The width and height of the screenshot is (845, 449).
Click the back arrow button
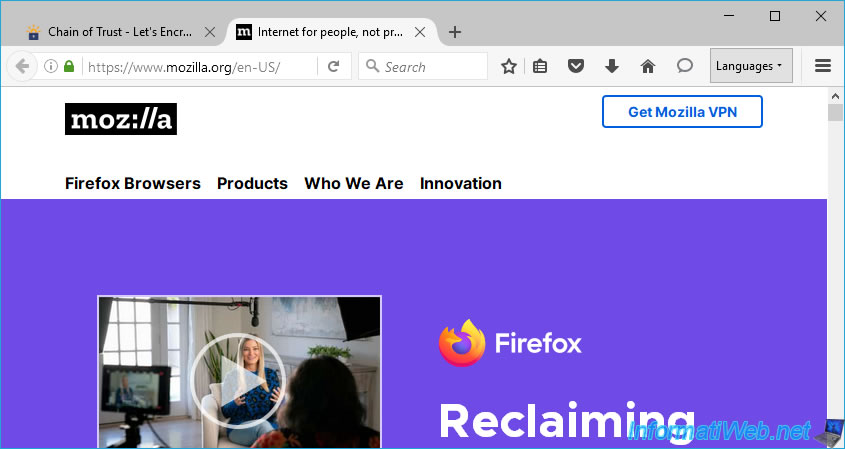[x=22, y=66]
